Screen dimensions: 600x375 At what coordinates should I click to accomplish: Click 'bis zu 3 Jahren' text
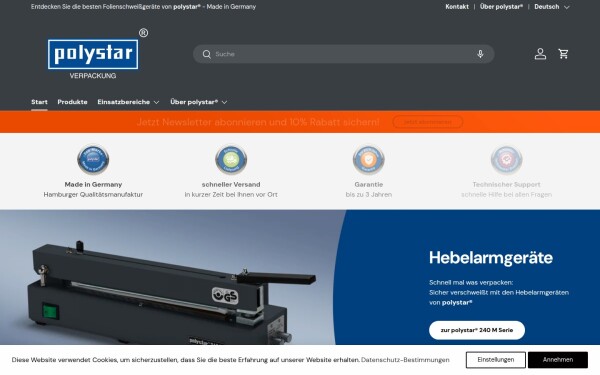click(x=368, y=194)
